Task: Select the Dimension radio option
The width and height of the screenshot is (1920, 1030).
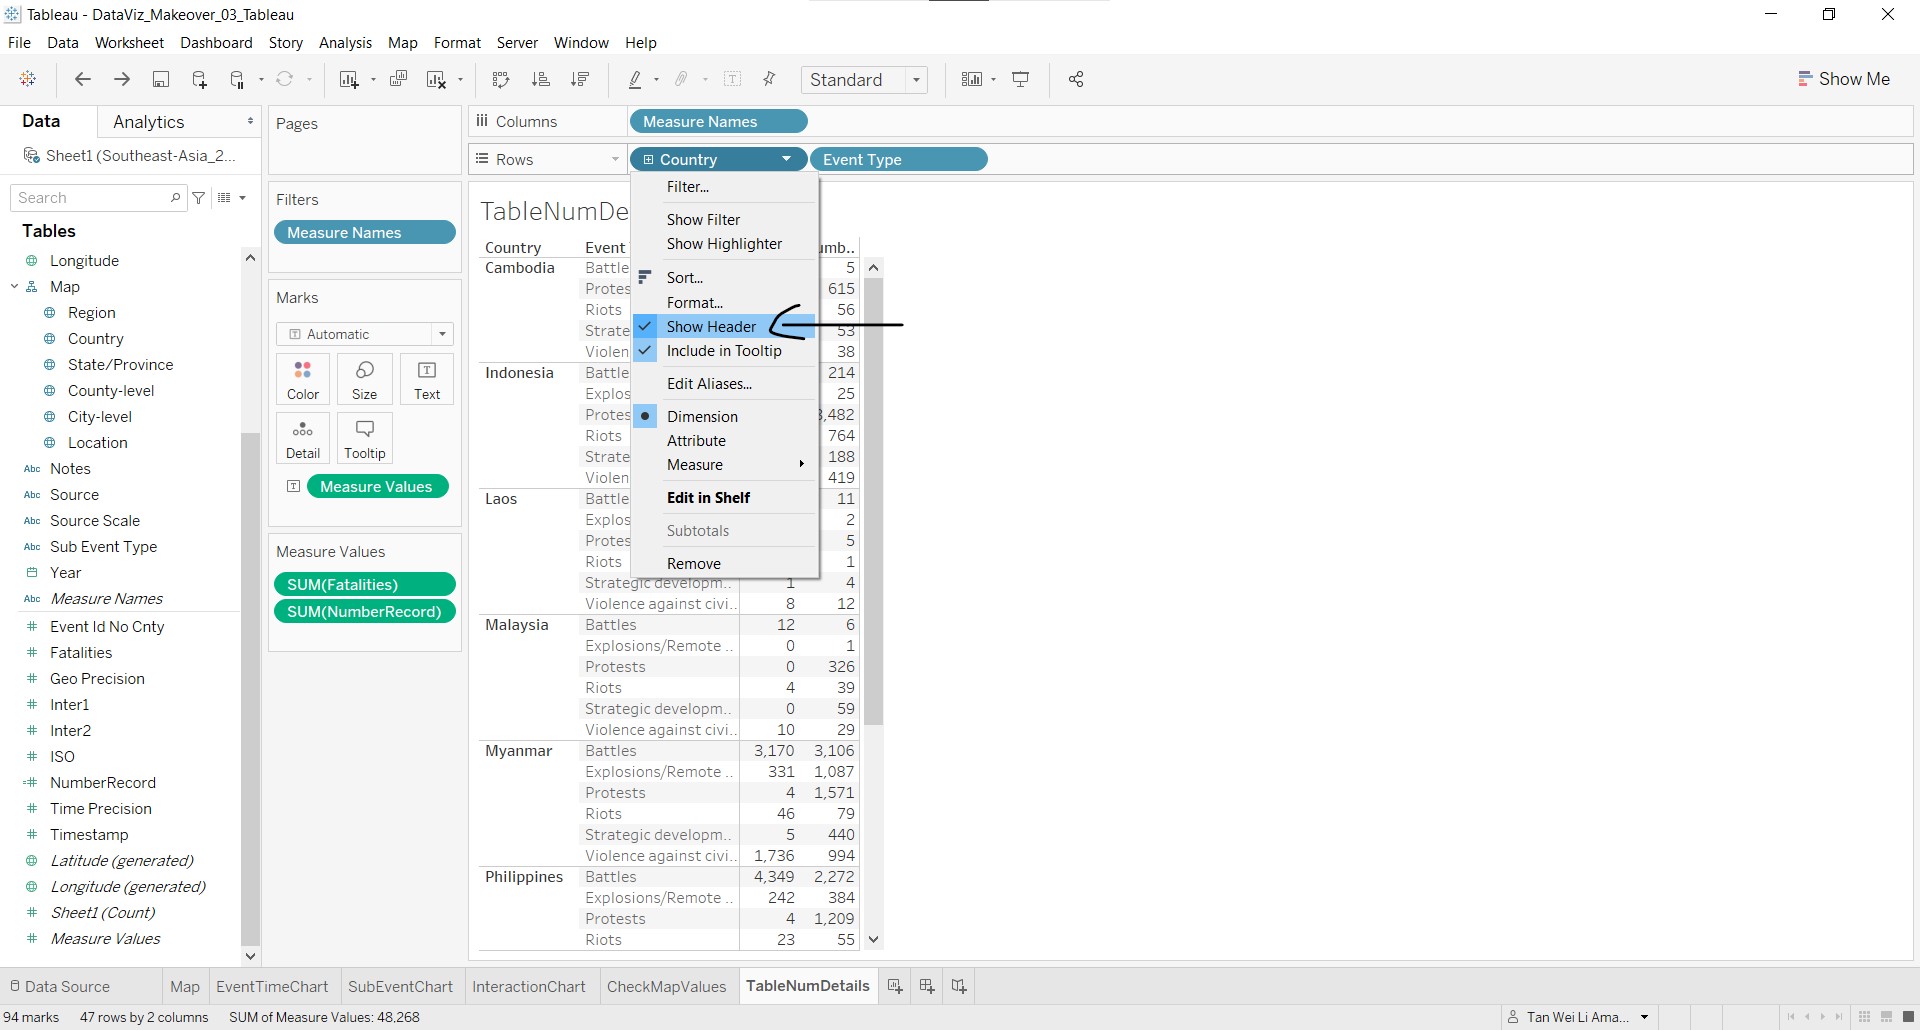Action: click(x=702, y=417)
